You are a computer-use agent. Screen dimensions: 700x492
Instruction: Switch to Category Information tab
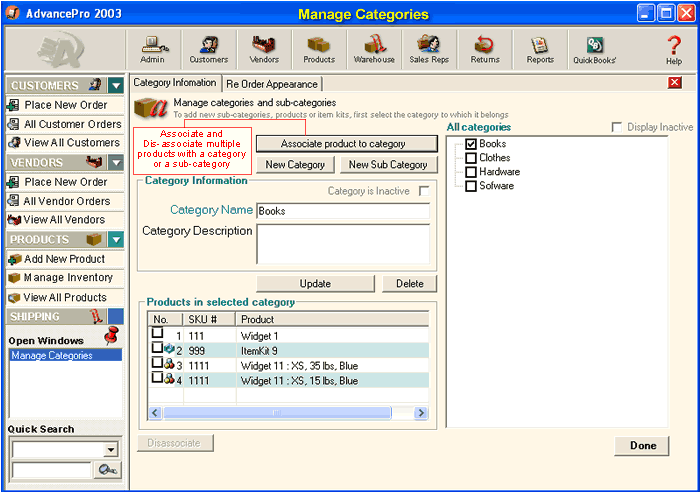coord(175,83)
